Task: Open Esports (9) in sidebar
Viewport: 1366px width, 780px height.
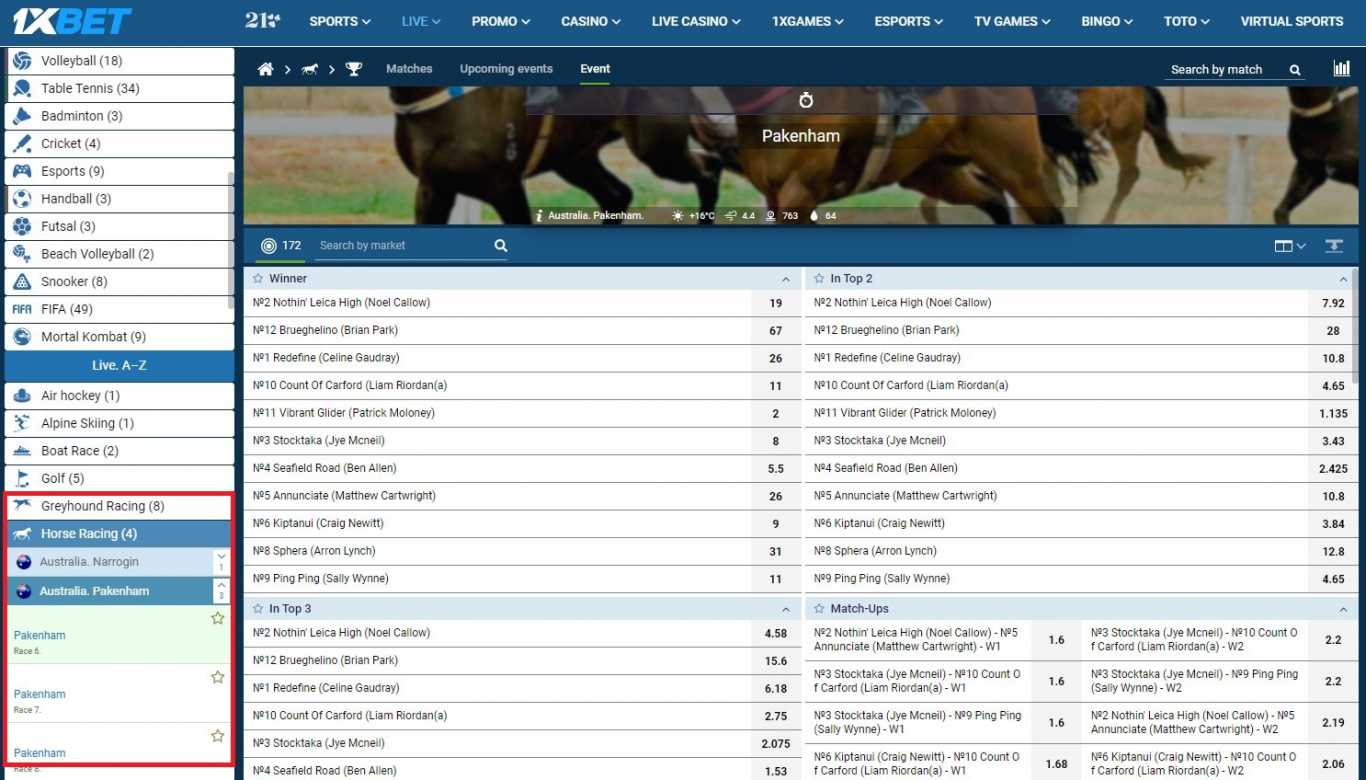Action: click(119, 171)
